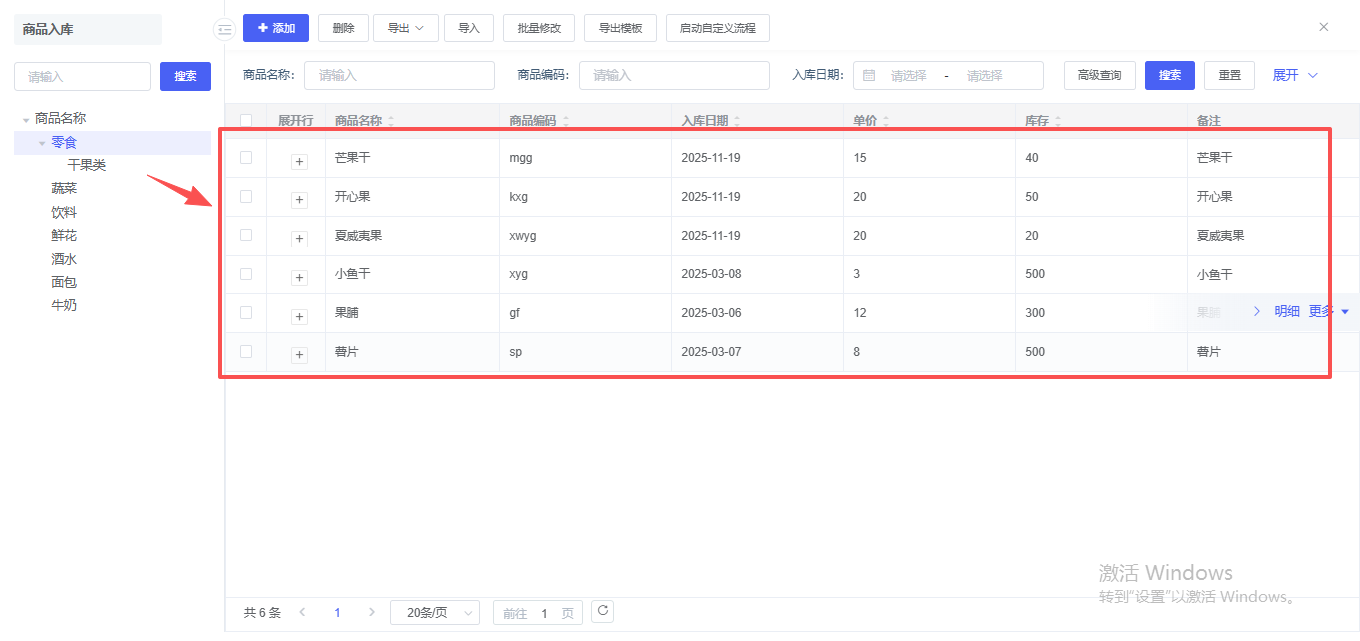The height and width of the screenshot is (641, 1360).
Task: Click the blue 添加 button
Action: [276, 28]
